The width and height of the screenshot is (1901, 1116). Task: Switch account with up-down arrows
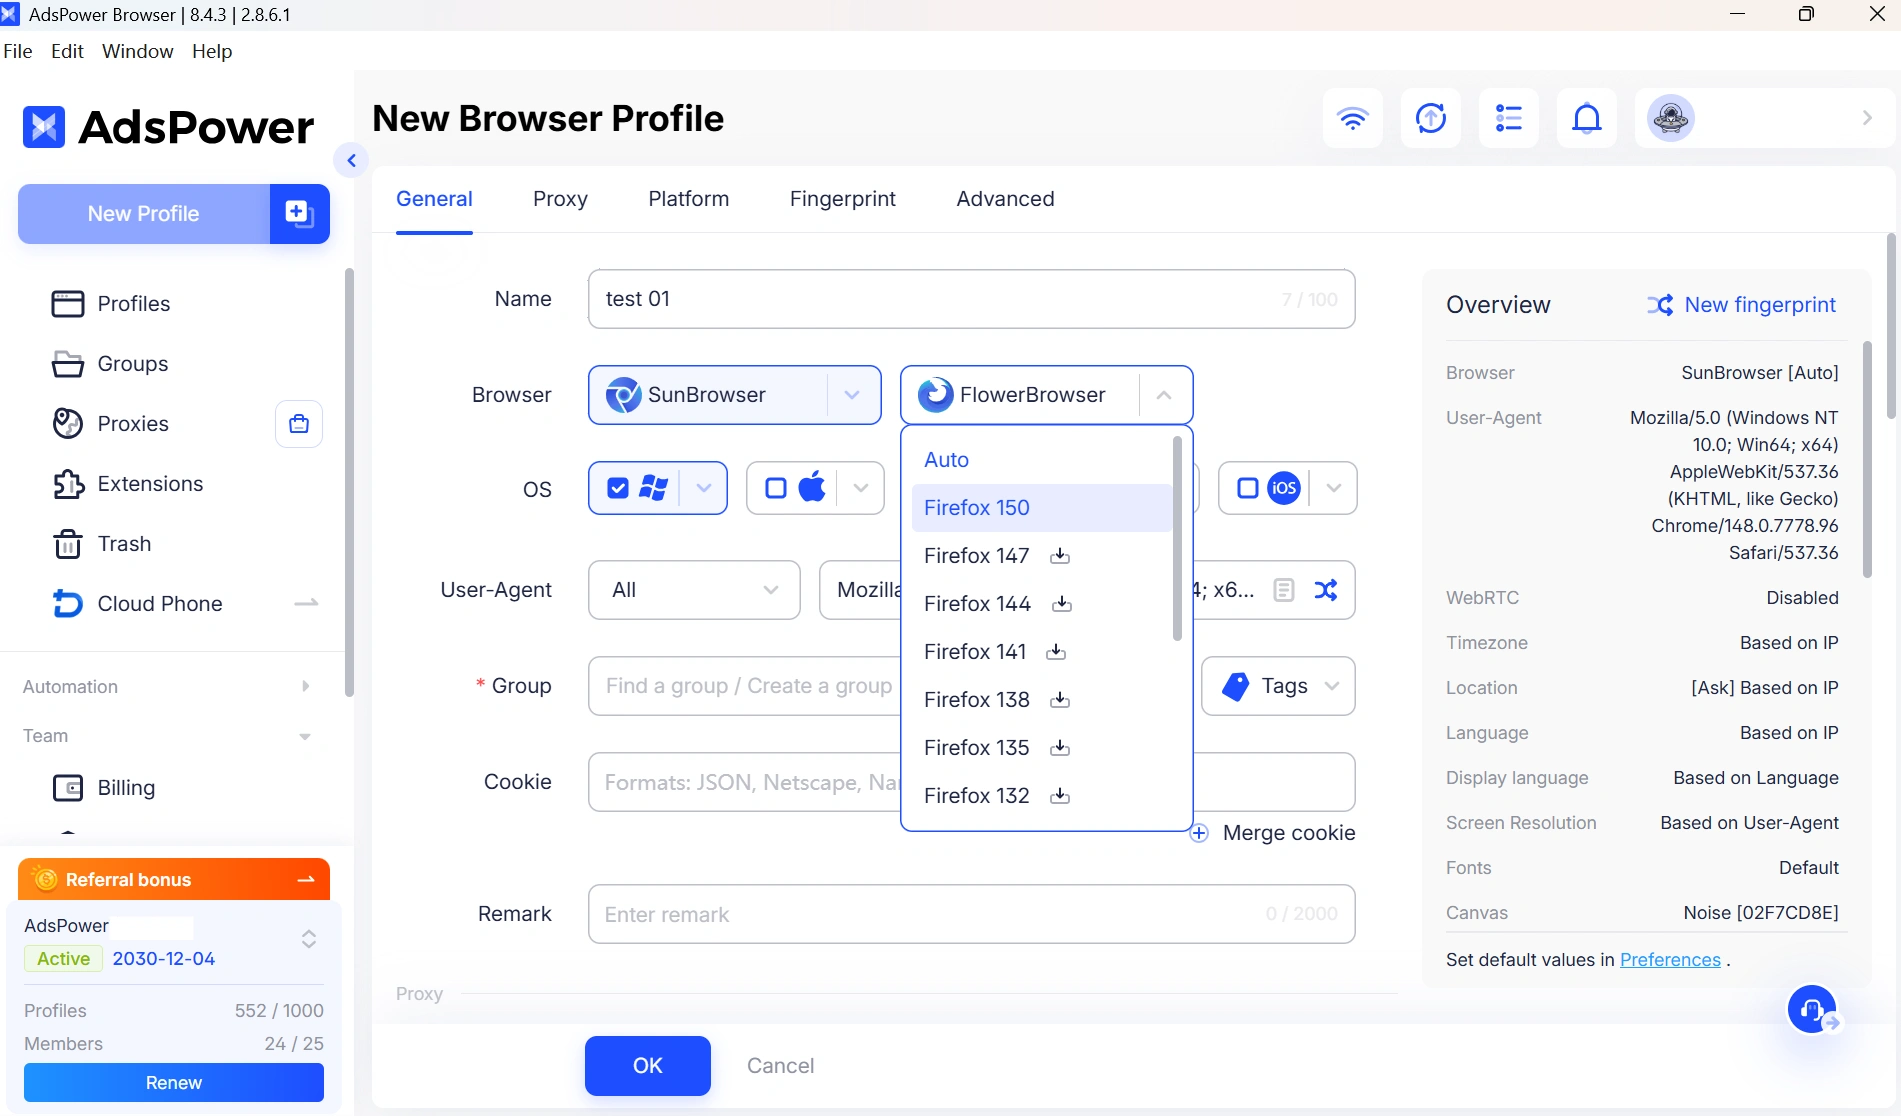(x=309, y=939)
